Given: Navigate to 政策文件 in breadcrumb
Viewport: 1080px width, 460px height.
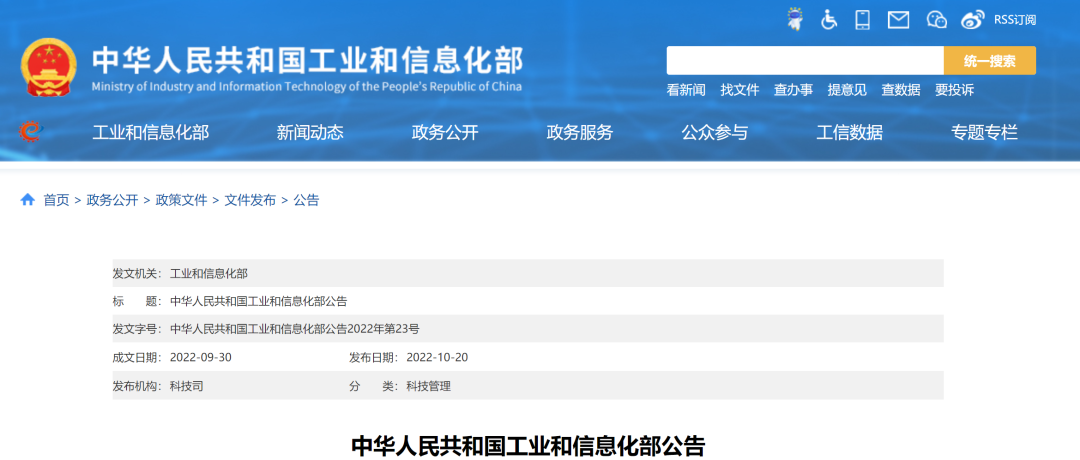Looking at the screenshot, I should [x=181, y=200].
